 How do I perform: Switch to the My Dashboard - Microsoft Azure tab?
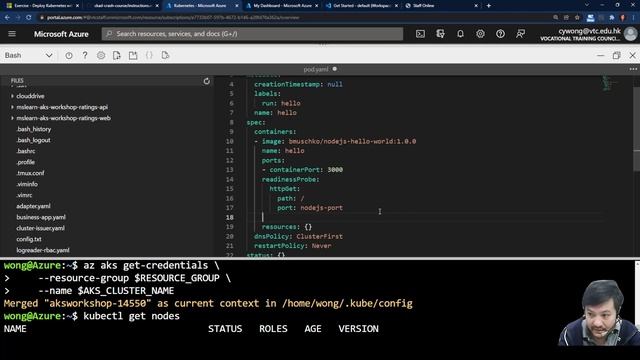tap(282, 6)
